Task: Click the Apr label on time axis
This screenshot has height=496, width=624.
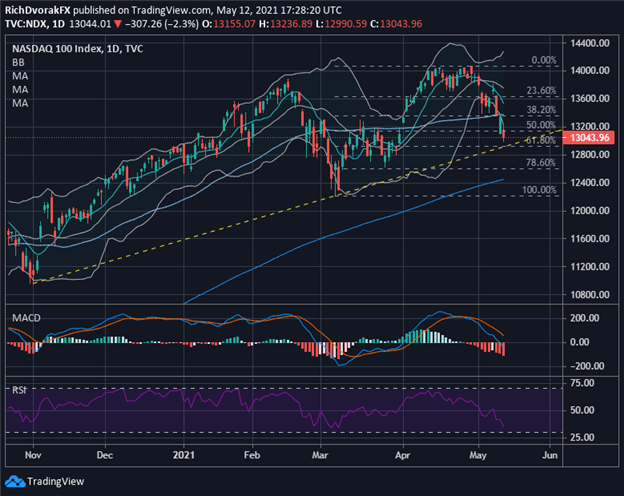Action: [403, 455]
